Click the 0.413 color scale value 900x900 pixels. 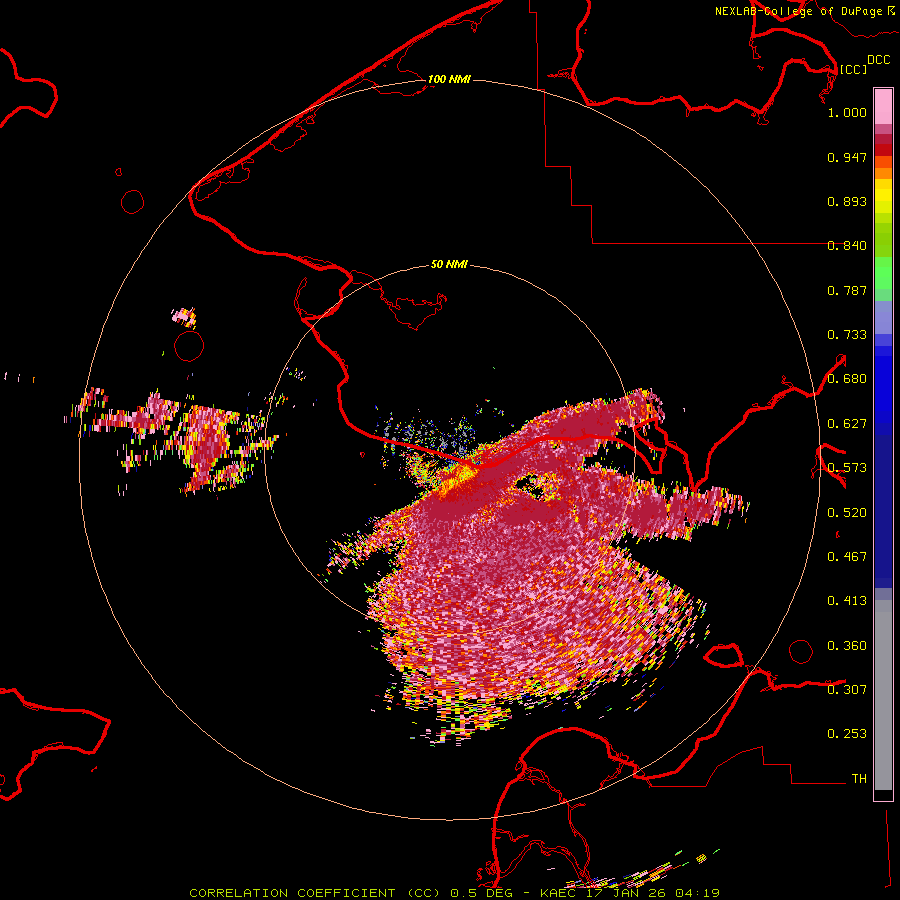[x=847, y=601]
